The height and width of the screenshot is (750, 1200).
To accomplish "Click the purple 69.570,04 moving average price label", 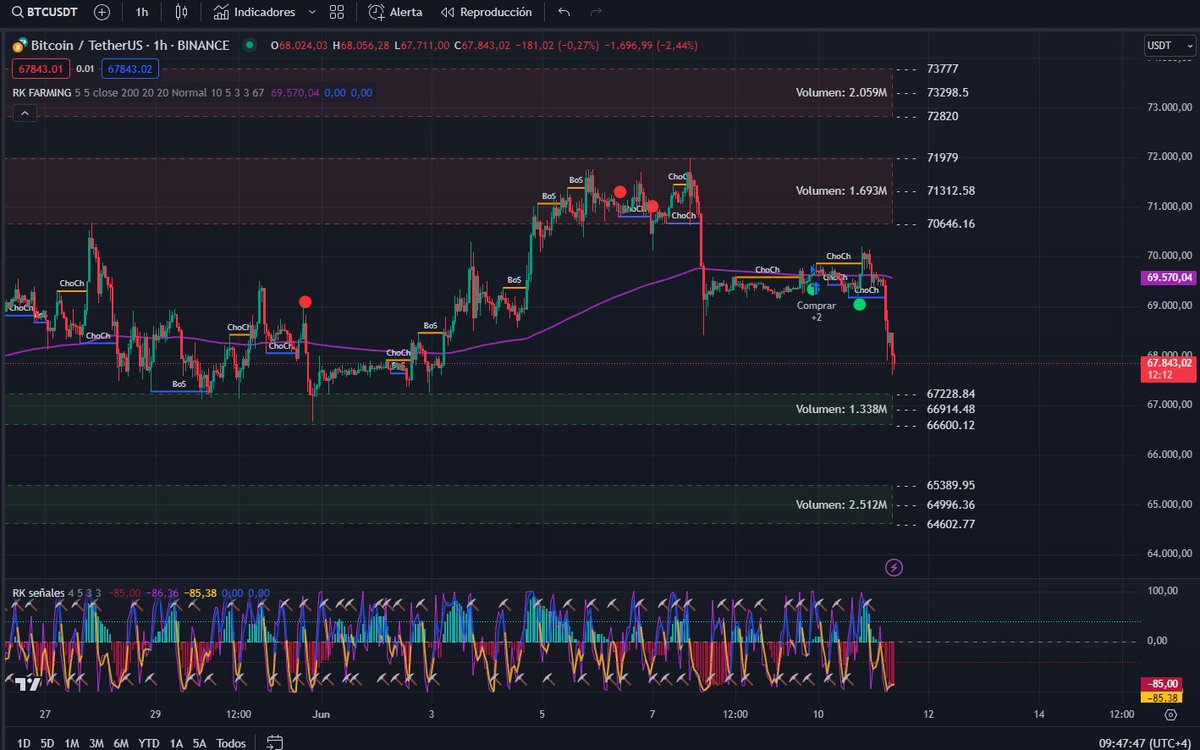I will point(1167,278).
